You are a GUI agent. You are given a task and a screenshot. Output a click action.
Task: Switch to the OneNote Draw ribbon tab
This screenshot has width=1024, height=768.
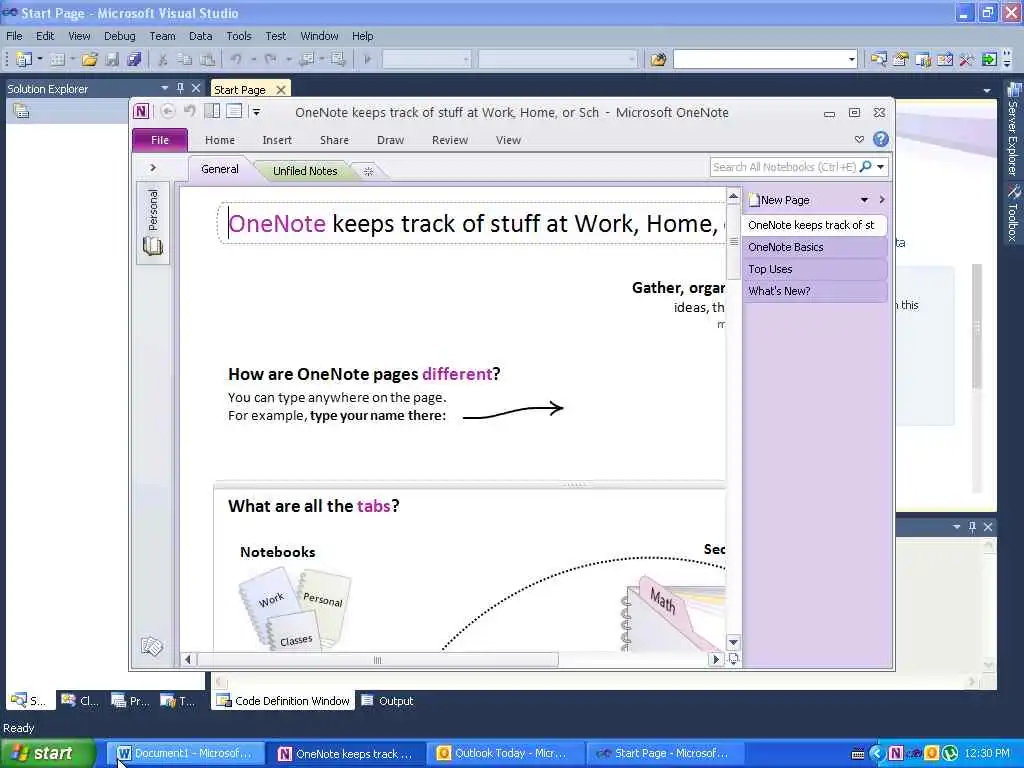pos(390,140)
